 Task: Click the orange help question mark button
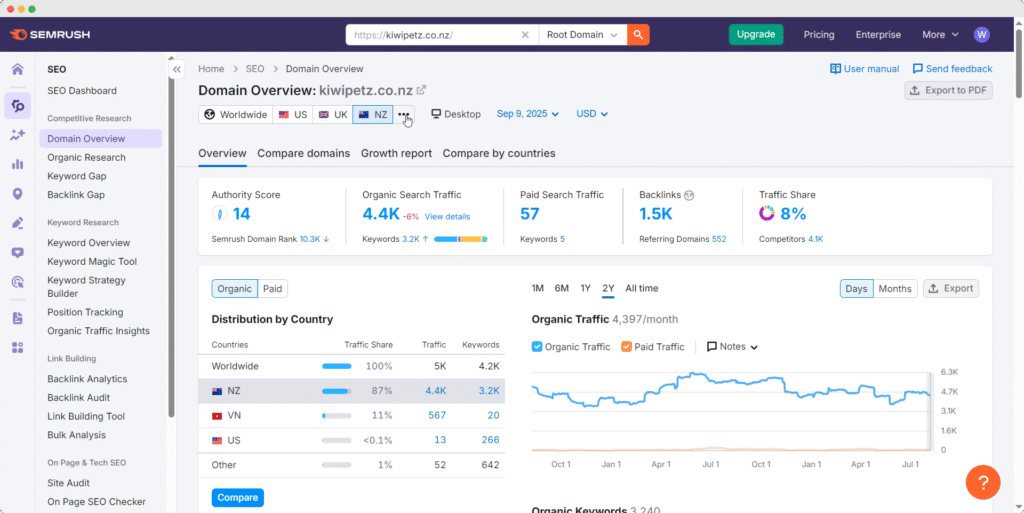coord(983,483)
